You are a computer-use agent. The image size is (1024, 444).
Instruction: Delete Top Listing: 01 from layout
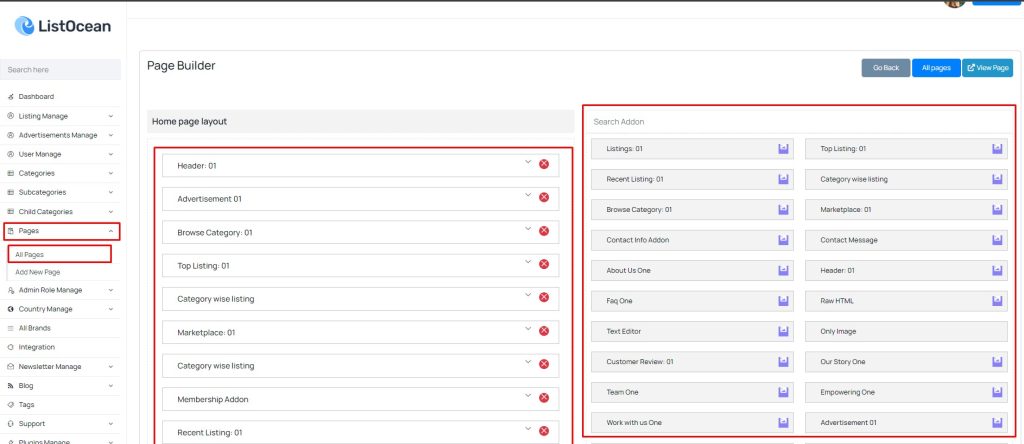(543, 264)
